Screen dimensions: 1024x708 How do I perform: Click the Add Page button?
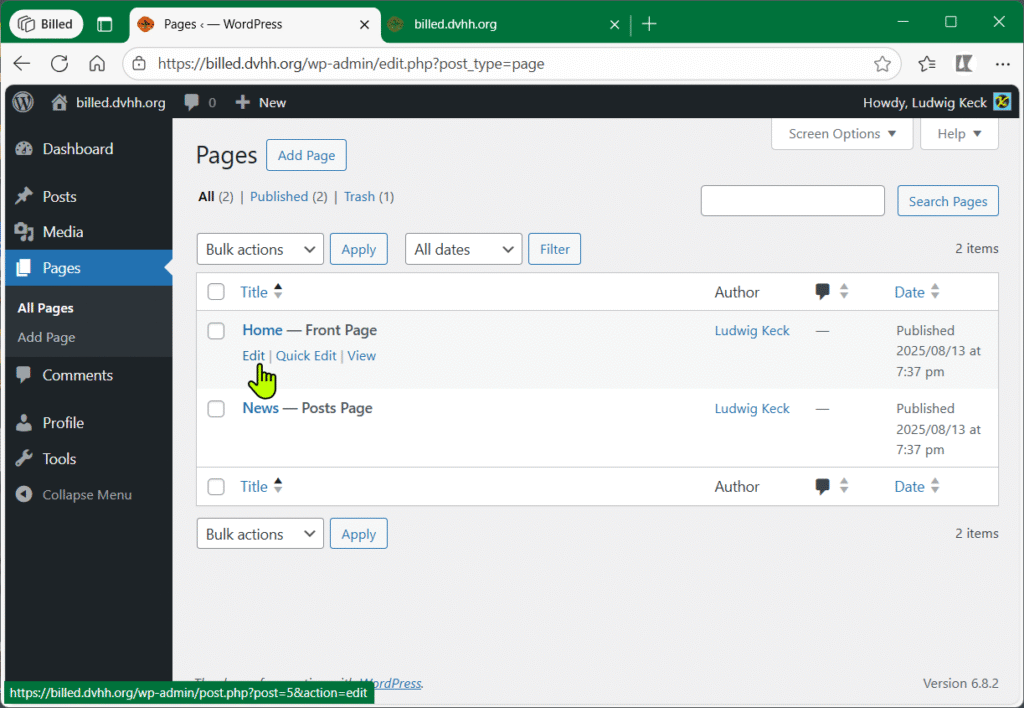point(306,156)
